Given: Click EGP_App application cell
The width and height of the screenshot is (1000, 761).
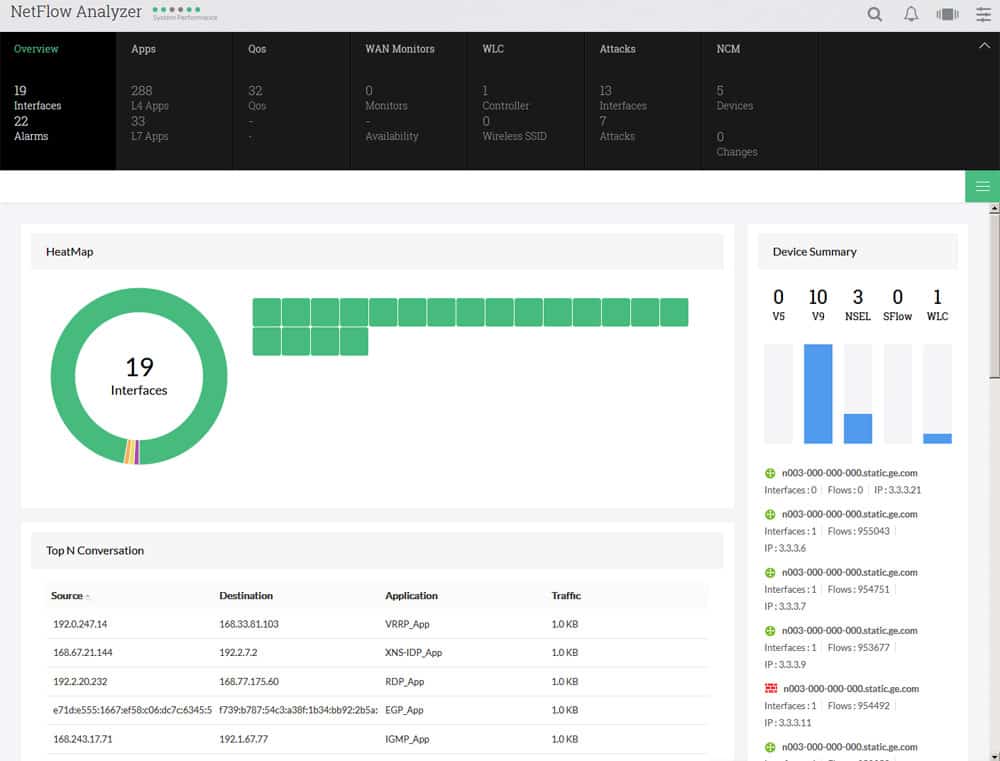Looking at the screenshot, I should (x=404, y=710).
